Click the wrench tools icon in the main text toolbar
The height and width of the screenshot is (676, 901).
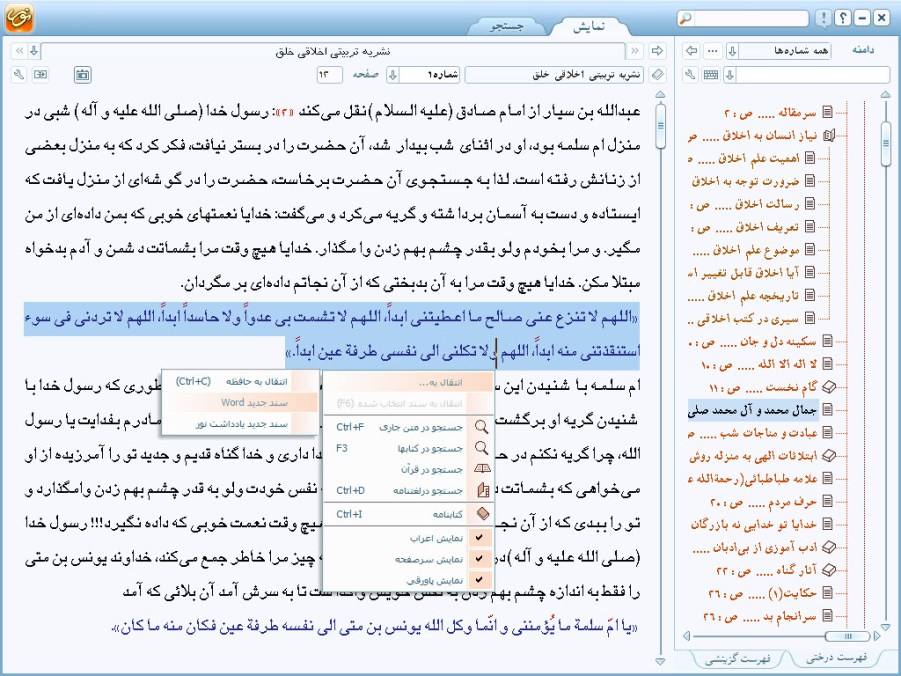pyautogui.click(x=19, y=75)
